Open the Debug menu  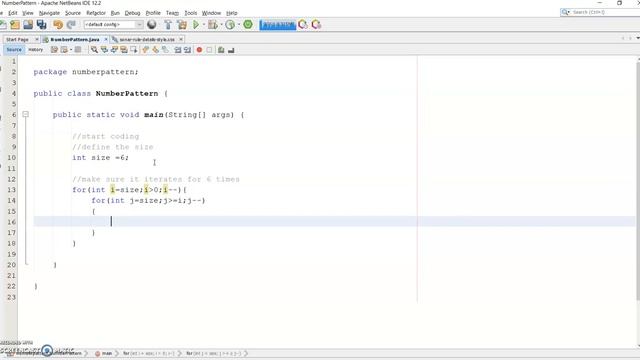[x=132, y=13]
